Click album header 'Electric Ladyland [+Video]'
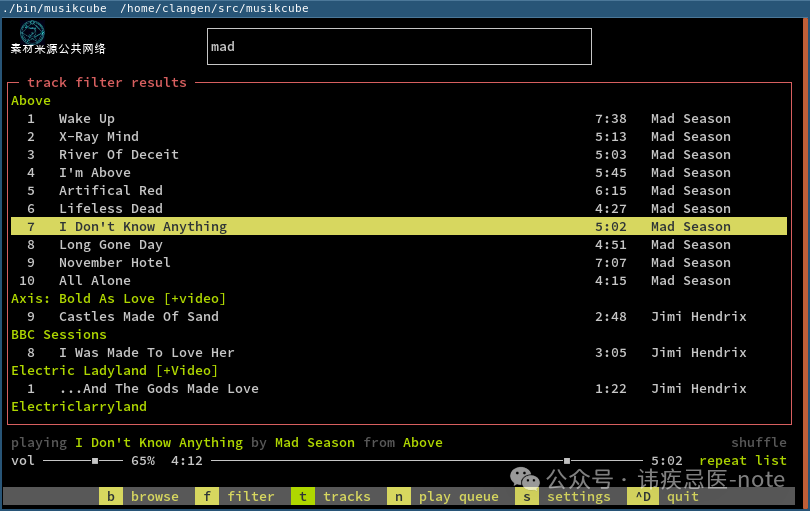810x511 pixels. pyautogui.click(x=114, y=370)
